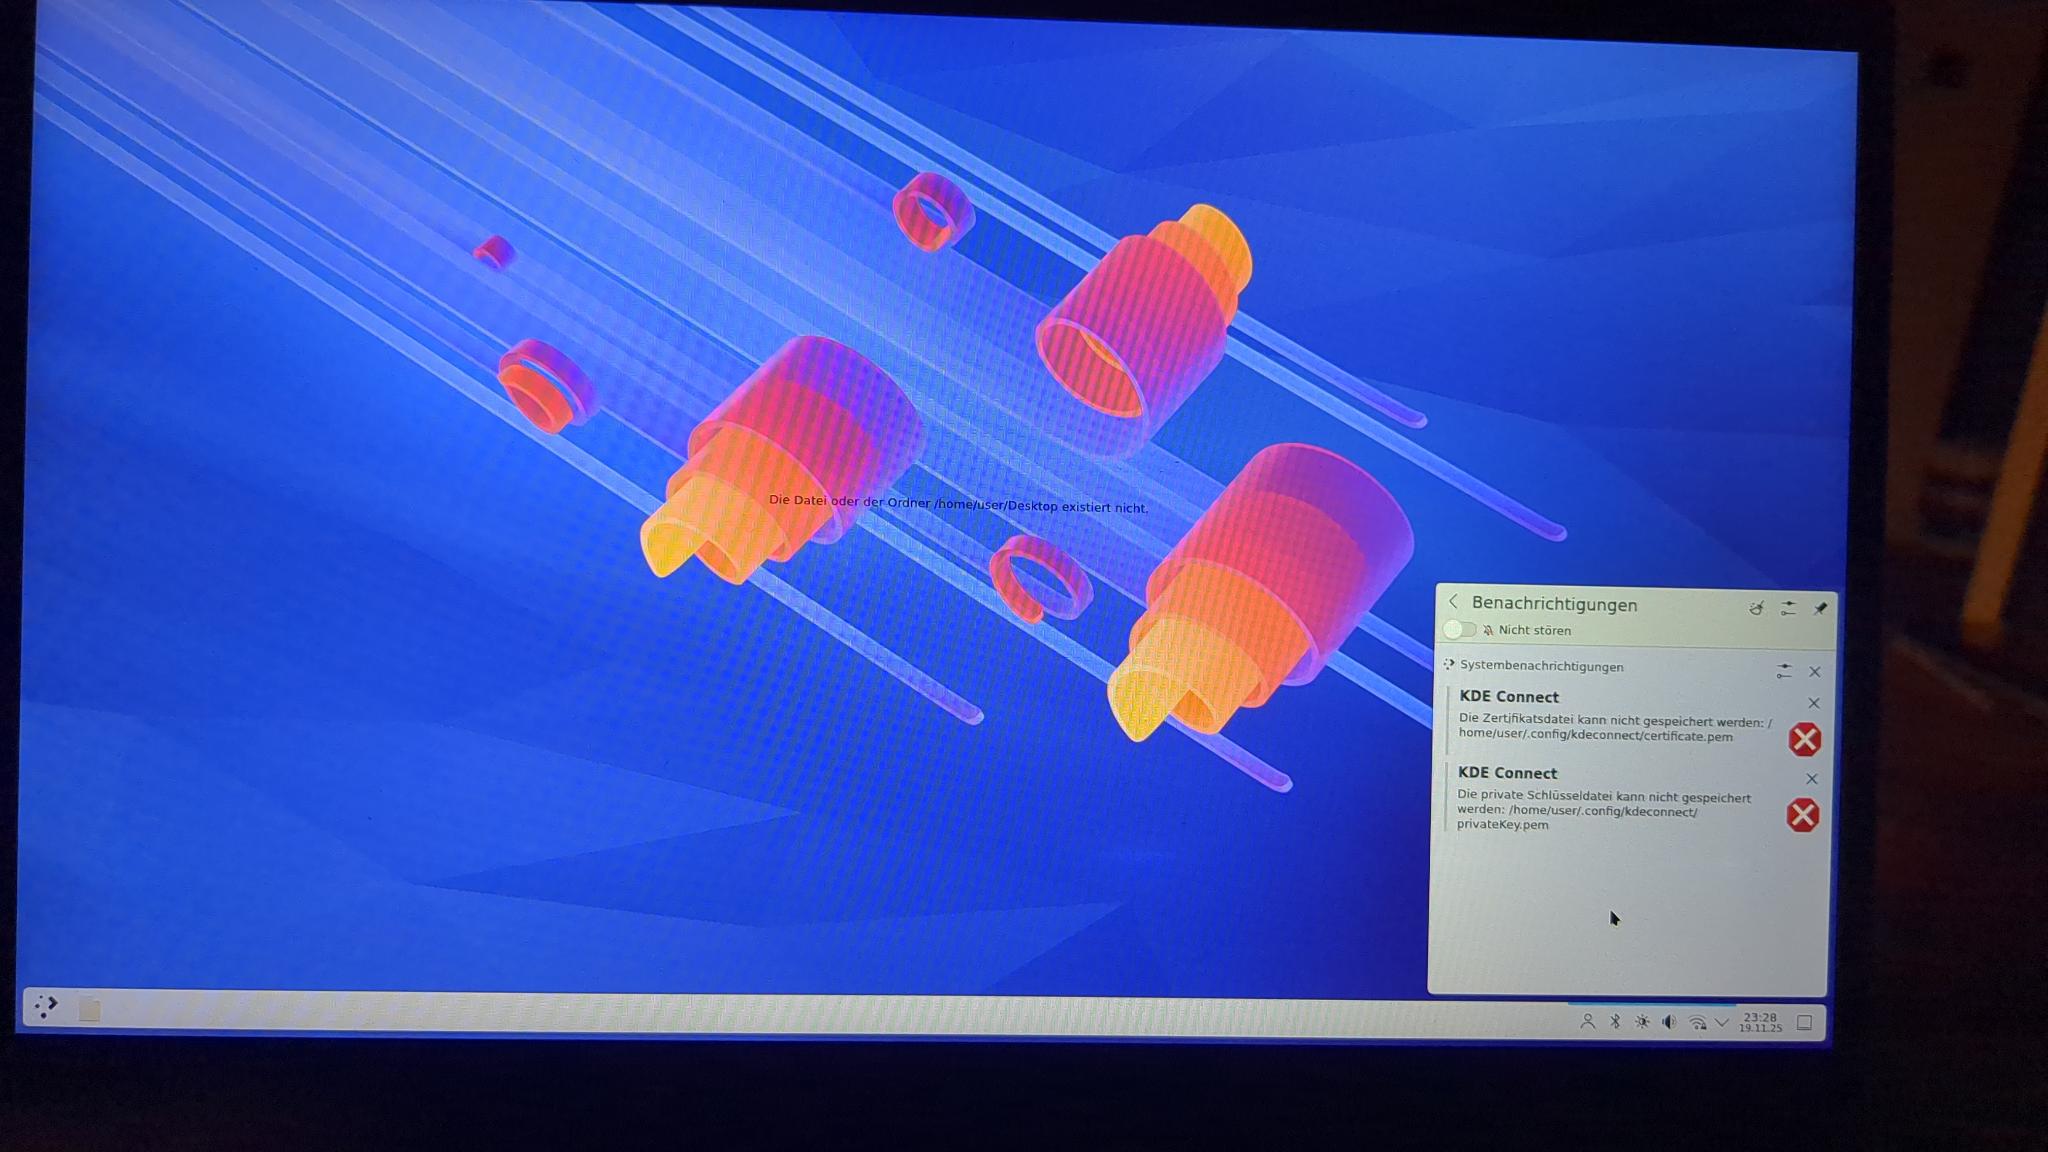Click the file manager taskbar icon

[x=90, y=1010]
